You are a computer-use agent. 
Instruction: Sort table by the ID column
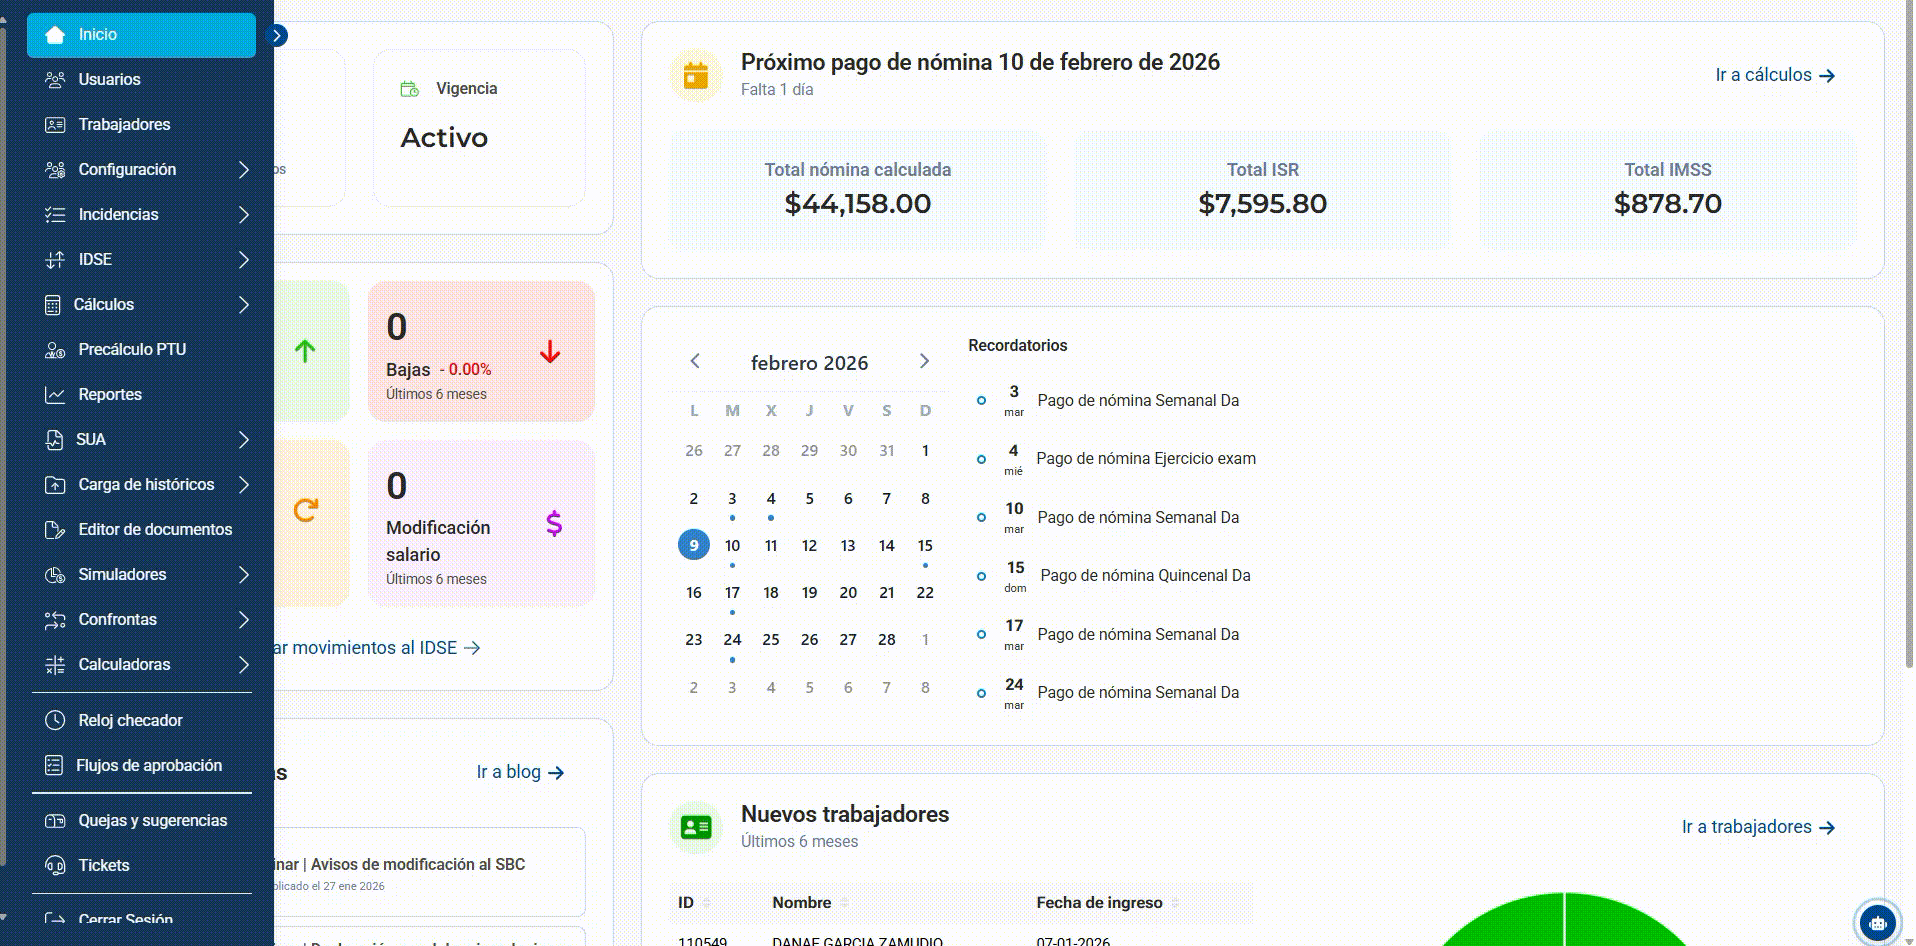click(x=694, y=903)
